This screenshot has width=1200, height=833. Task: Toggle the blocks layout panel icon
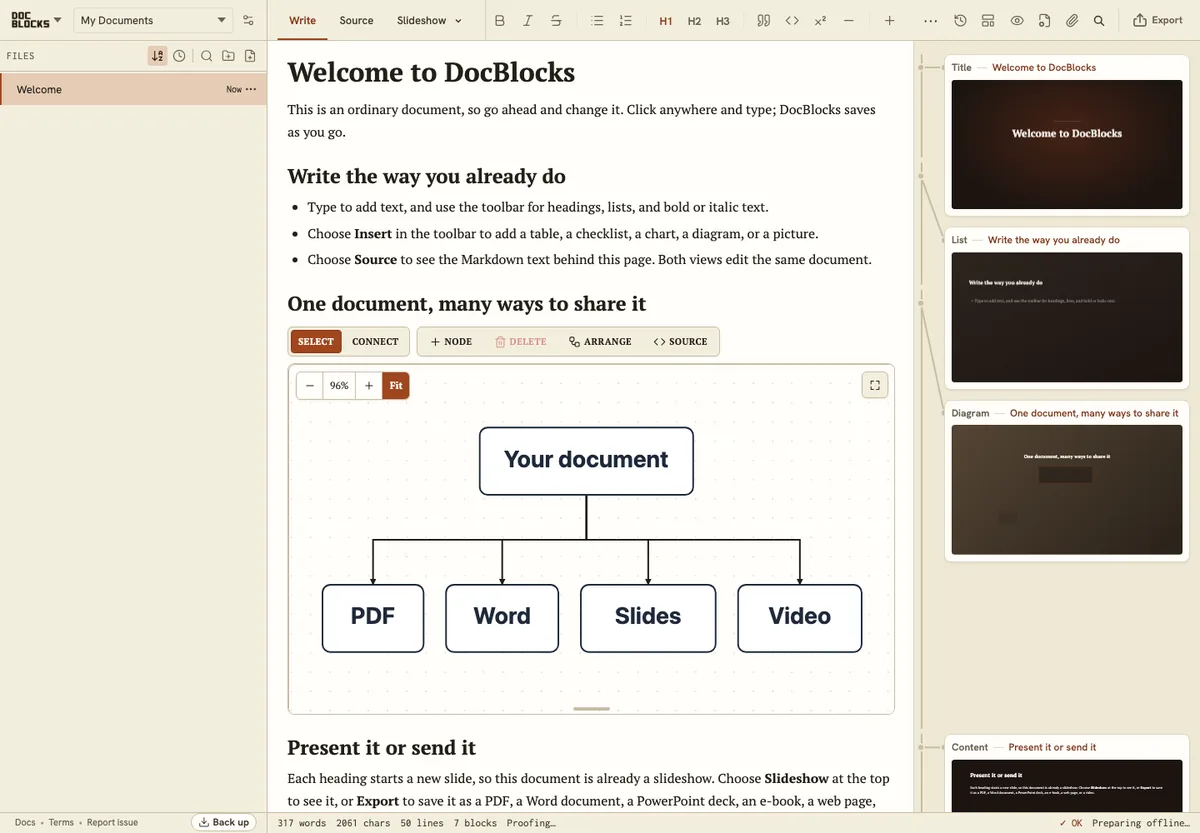tap(988, 20)
